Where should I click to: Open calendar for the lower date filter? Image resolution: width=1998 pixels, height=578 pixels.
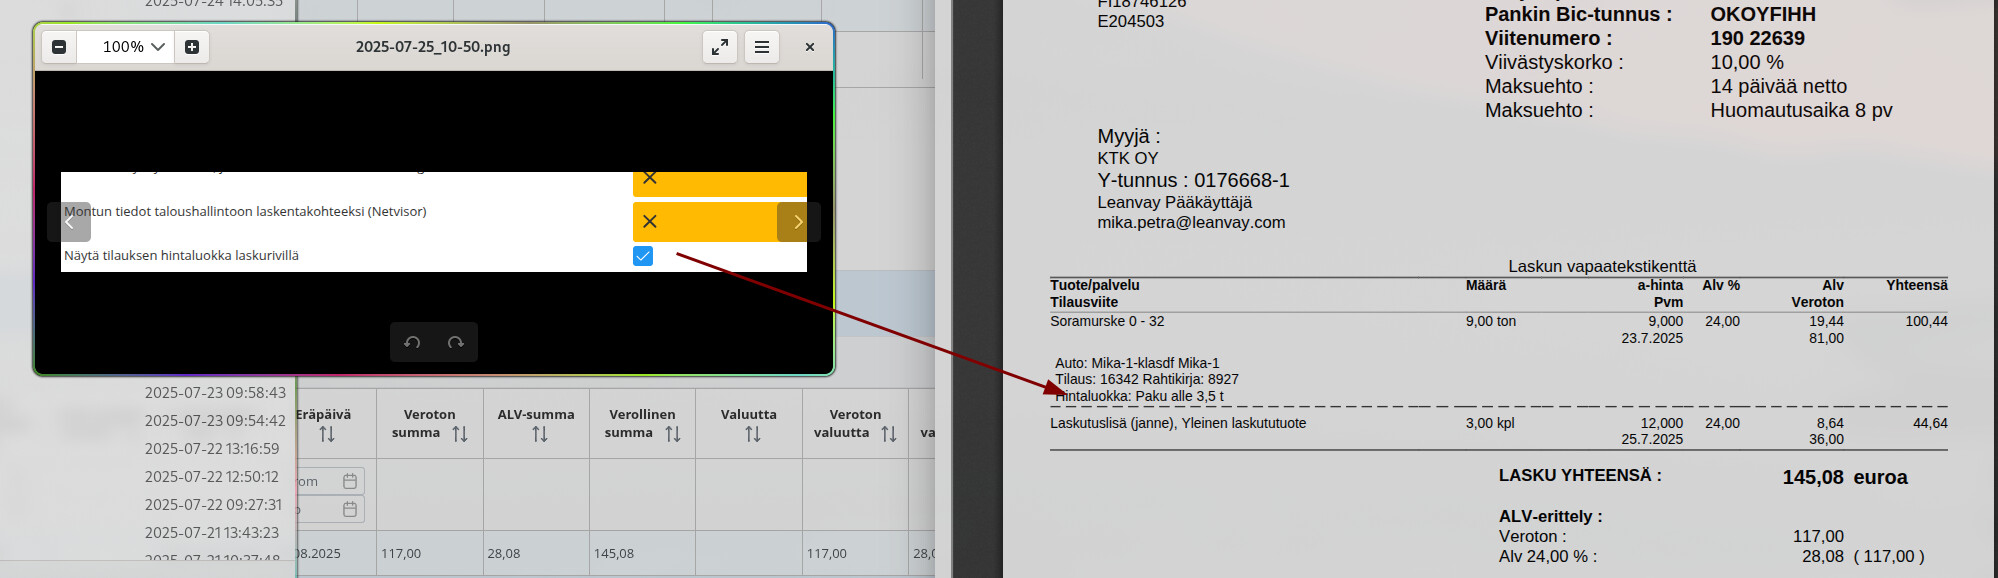(350, 509)
